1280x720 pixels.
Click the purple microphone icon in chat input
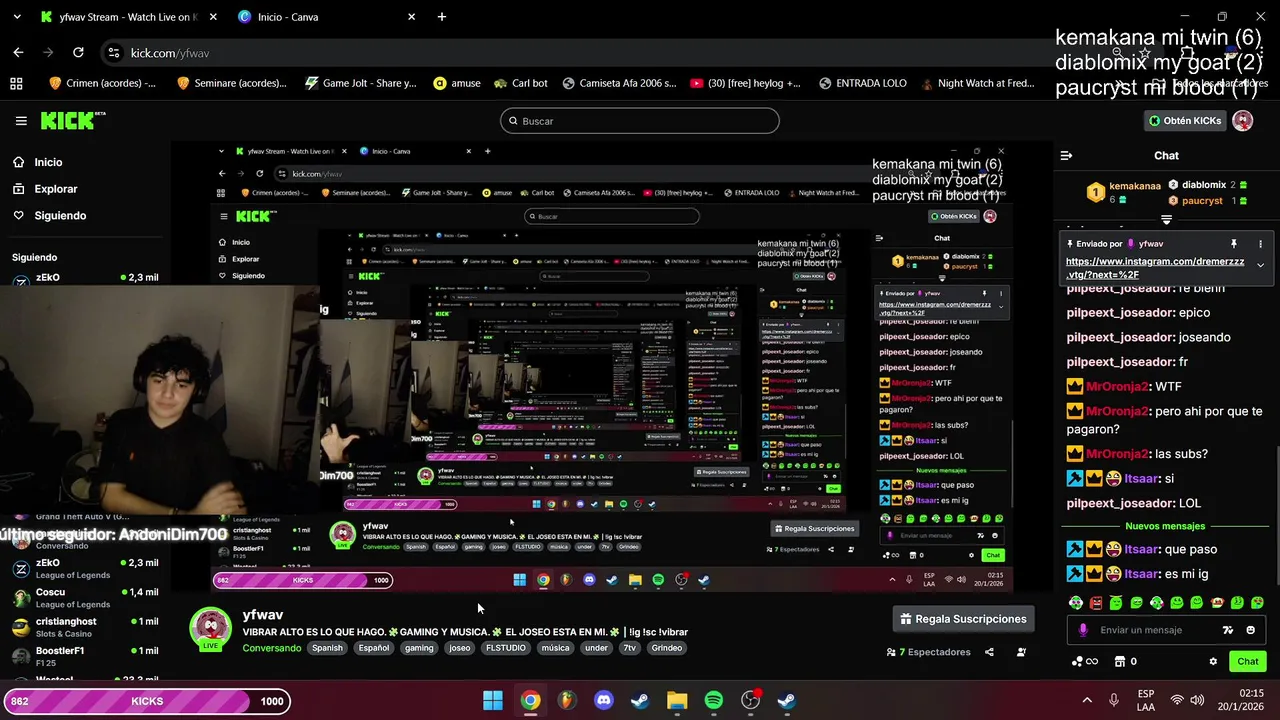(x=1083, y=630)
